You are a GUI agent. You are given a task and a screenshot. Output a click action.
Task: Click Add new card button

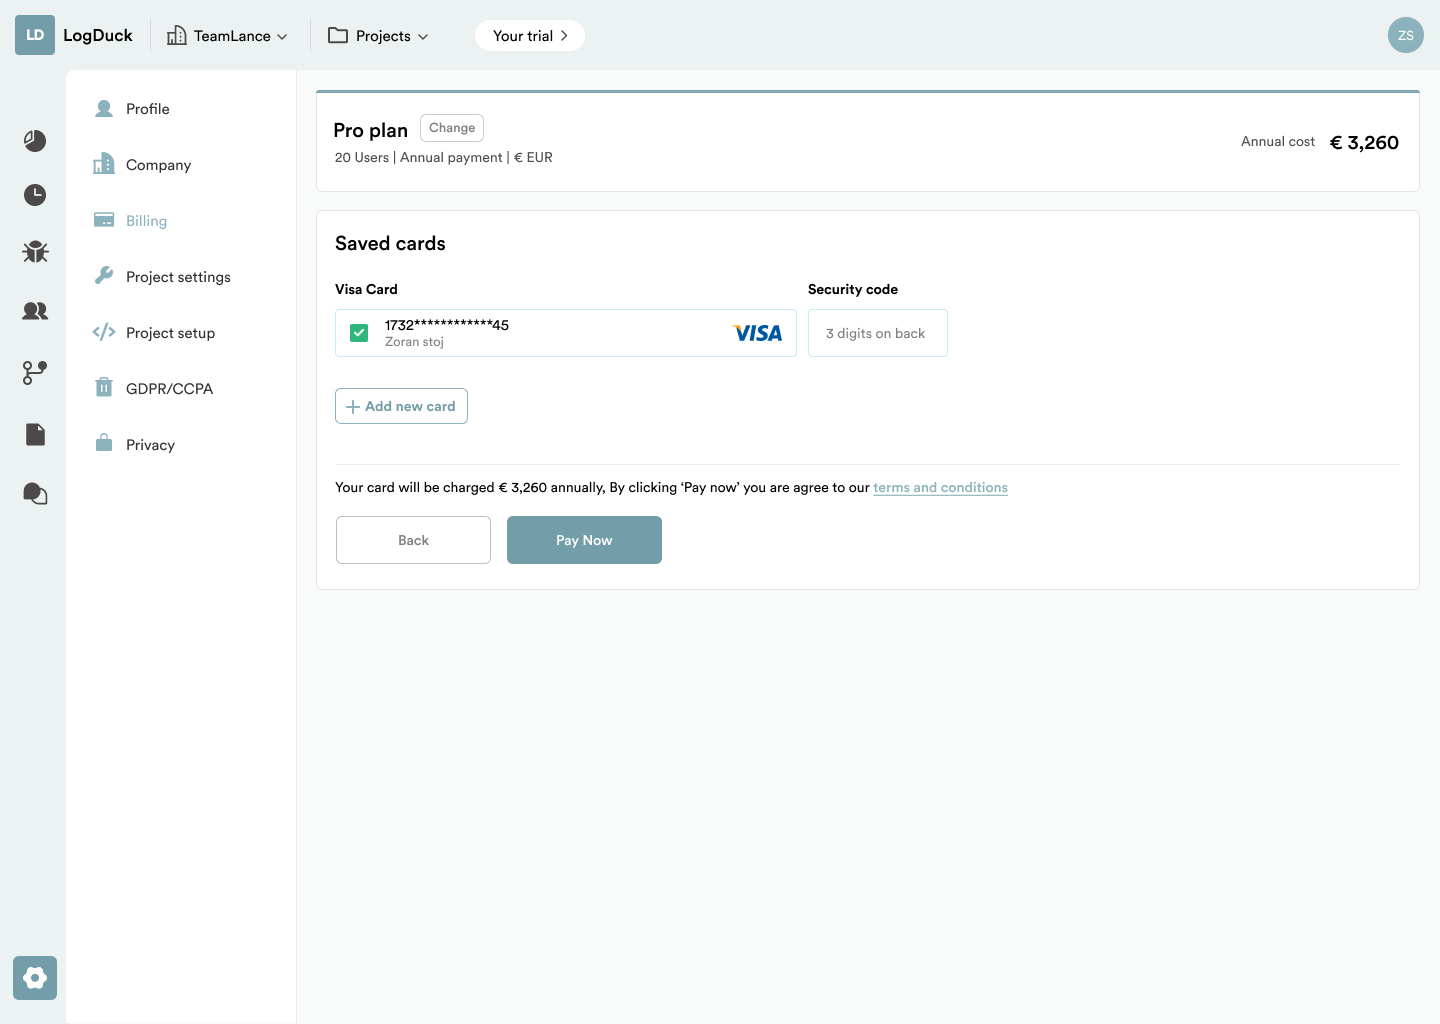(x=401, y=406)
